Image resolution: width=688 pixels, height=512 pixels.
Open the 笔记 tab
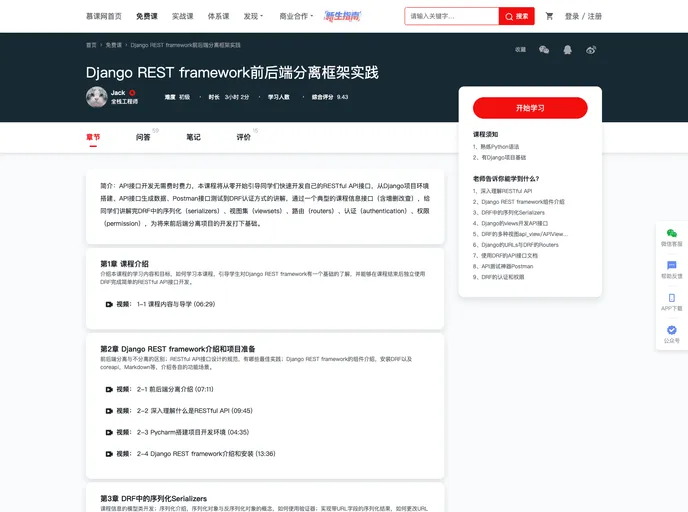[193, 137]
